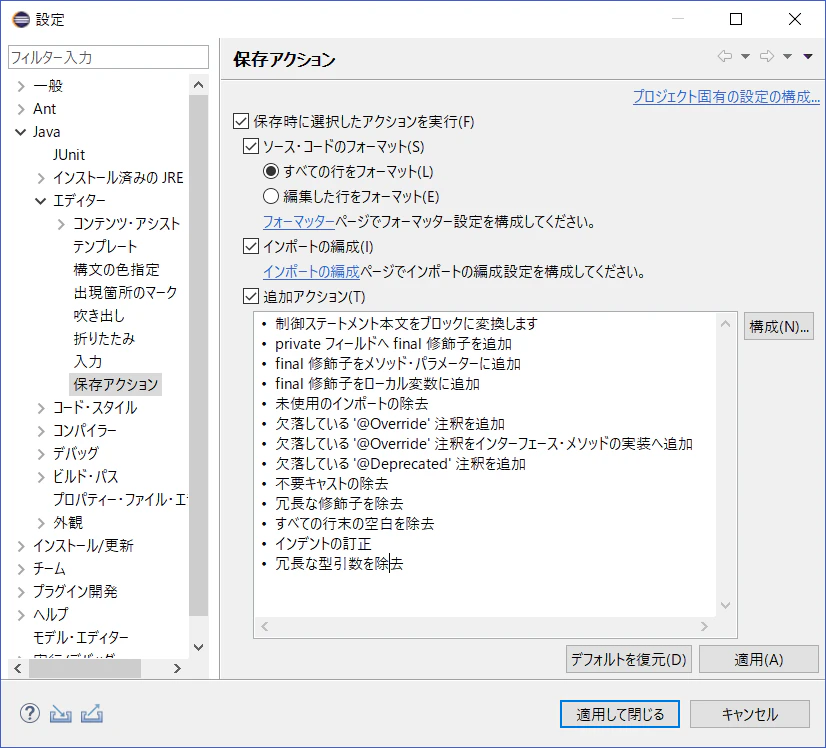Screen dimensions: 826x748
Task: Click the tree vertical scrollbar thumb
Action: (x=199, y=356)
